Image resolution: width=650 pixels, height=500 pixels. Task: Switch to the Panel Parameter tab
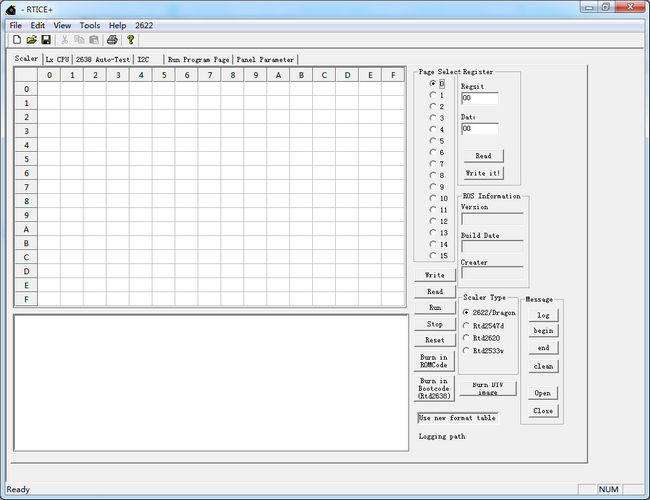pyautogui.click(x=265, y=59)
